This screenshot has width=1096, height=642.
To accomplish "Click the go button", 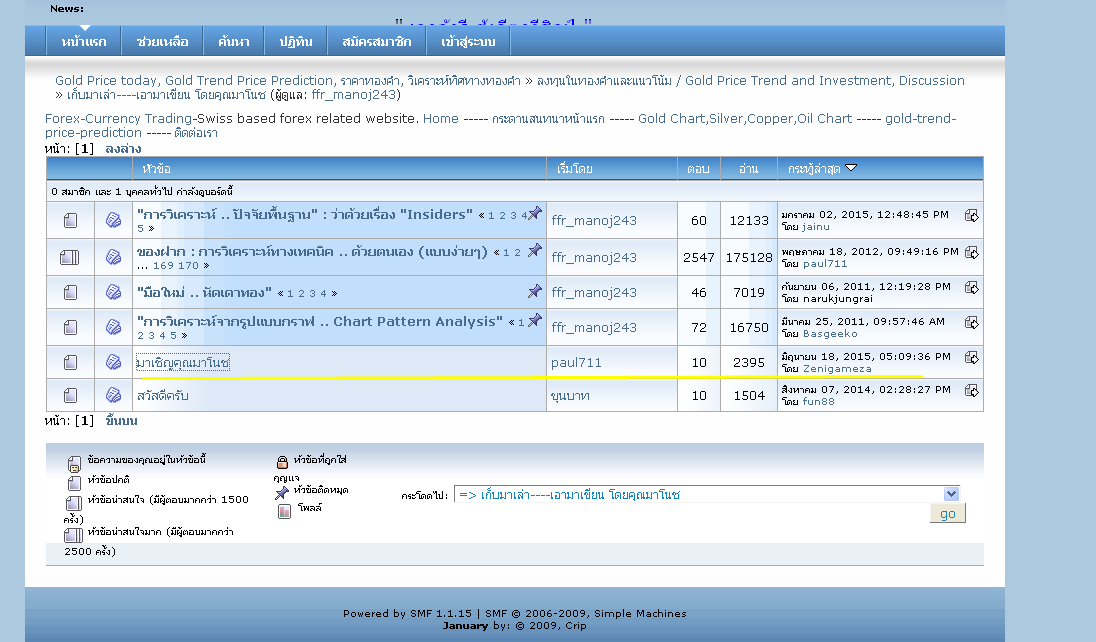I will pos(948,513).
